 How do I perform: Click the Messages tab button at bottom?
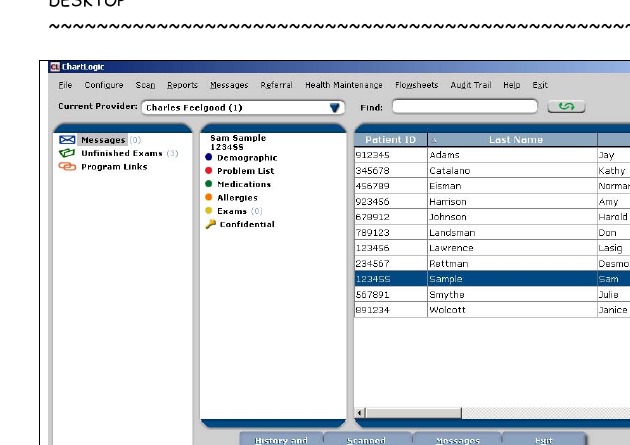click(x=458, y=439)
